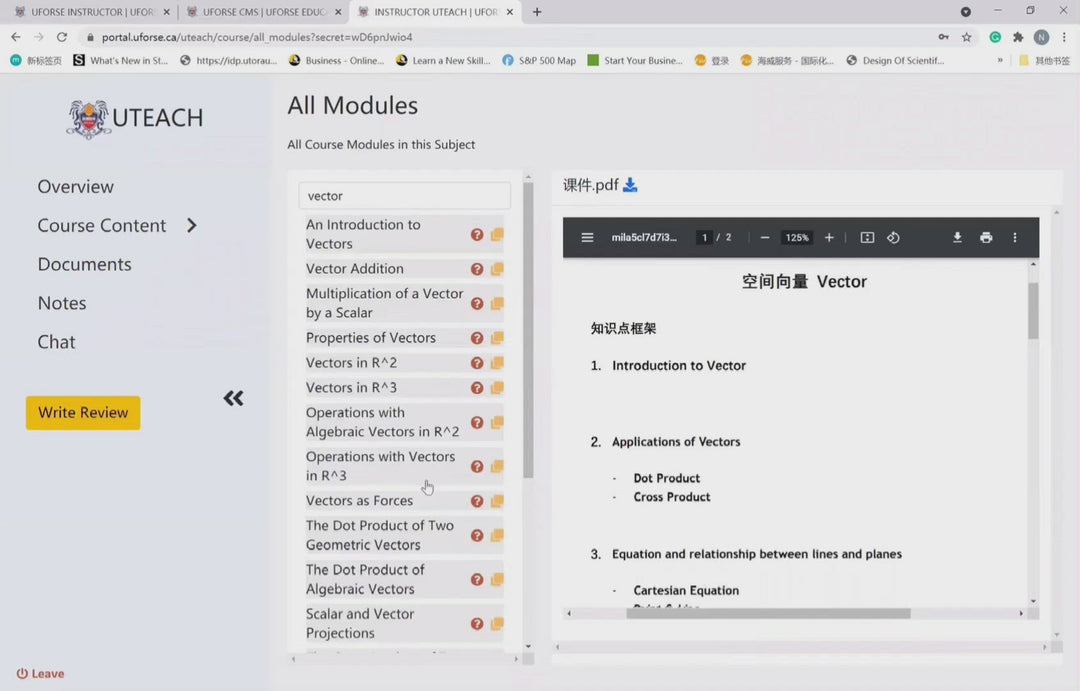Click the Write Review button
Image resolution: width=1080 pixels, height=691 pixels.
pos(83,413)
